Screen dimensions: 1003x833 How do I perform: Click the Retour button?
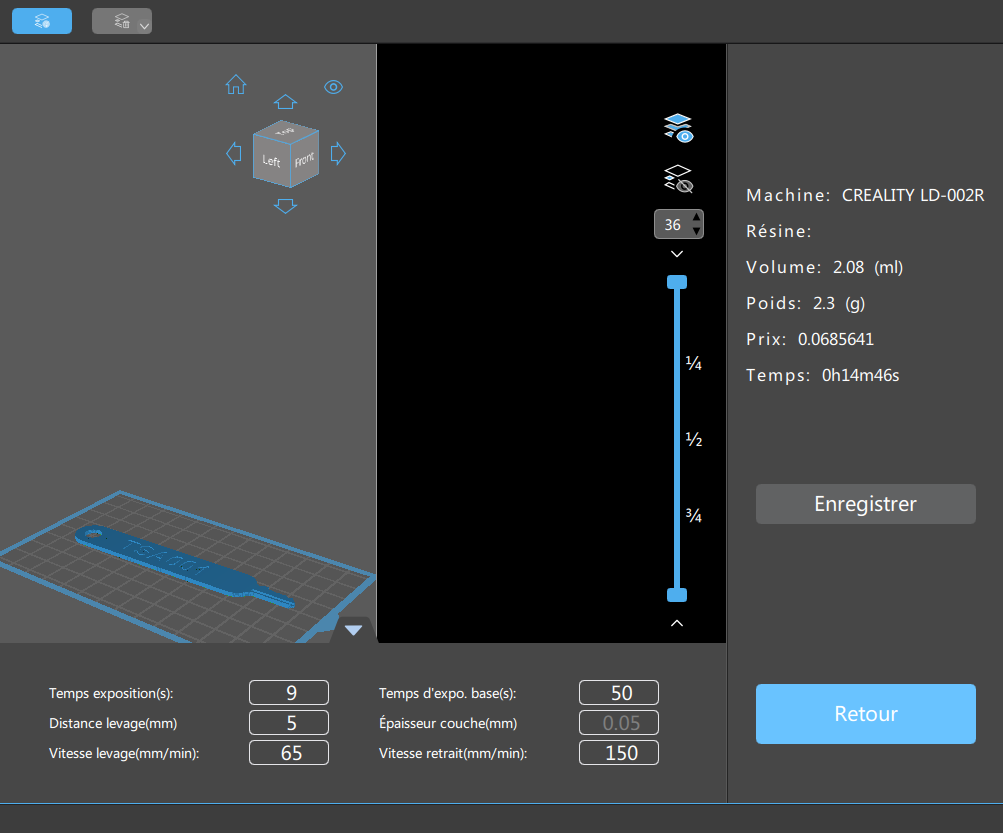coord(865,714)
